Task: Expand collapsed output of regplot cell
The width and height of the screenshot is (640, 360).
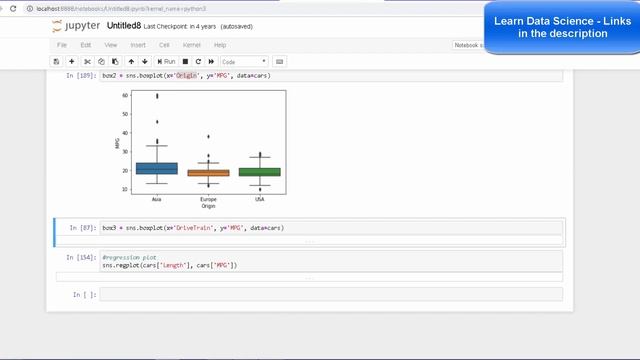Action: pos(310,278)
